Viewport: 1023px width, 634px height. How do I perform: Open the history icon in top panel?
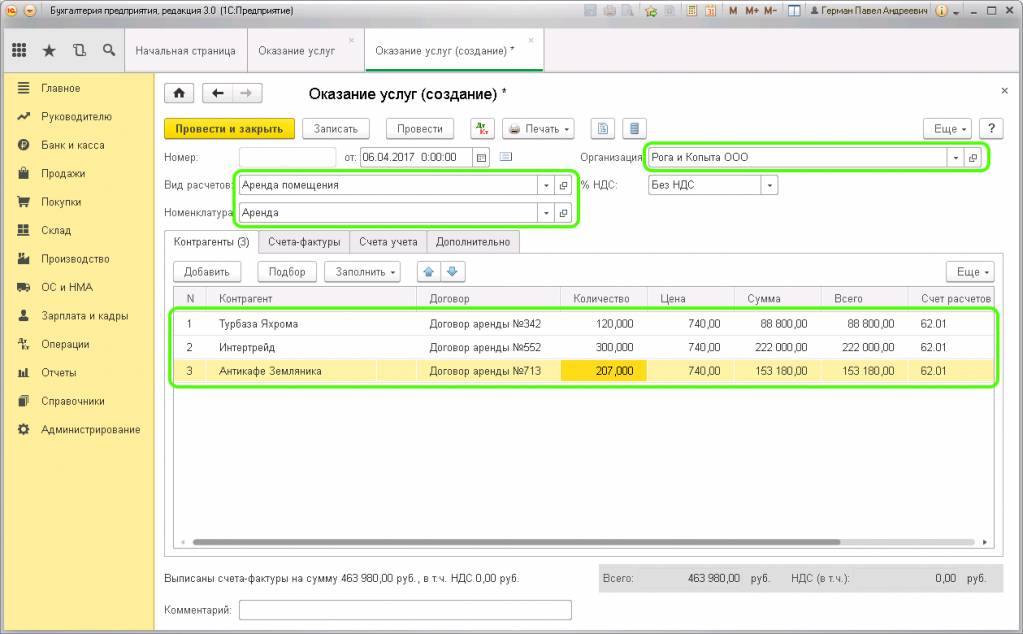pyautogui.click(x=79, y=50)
